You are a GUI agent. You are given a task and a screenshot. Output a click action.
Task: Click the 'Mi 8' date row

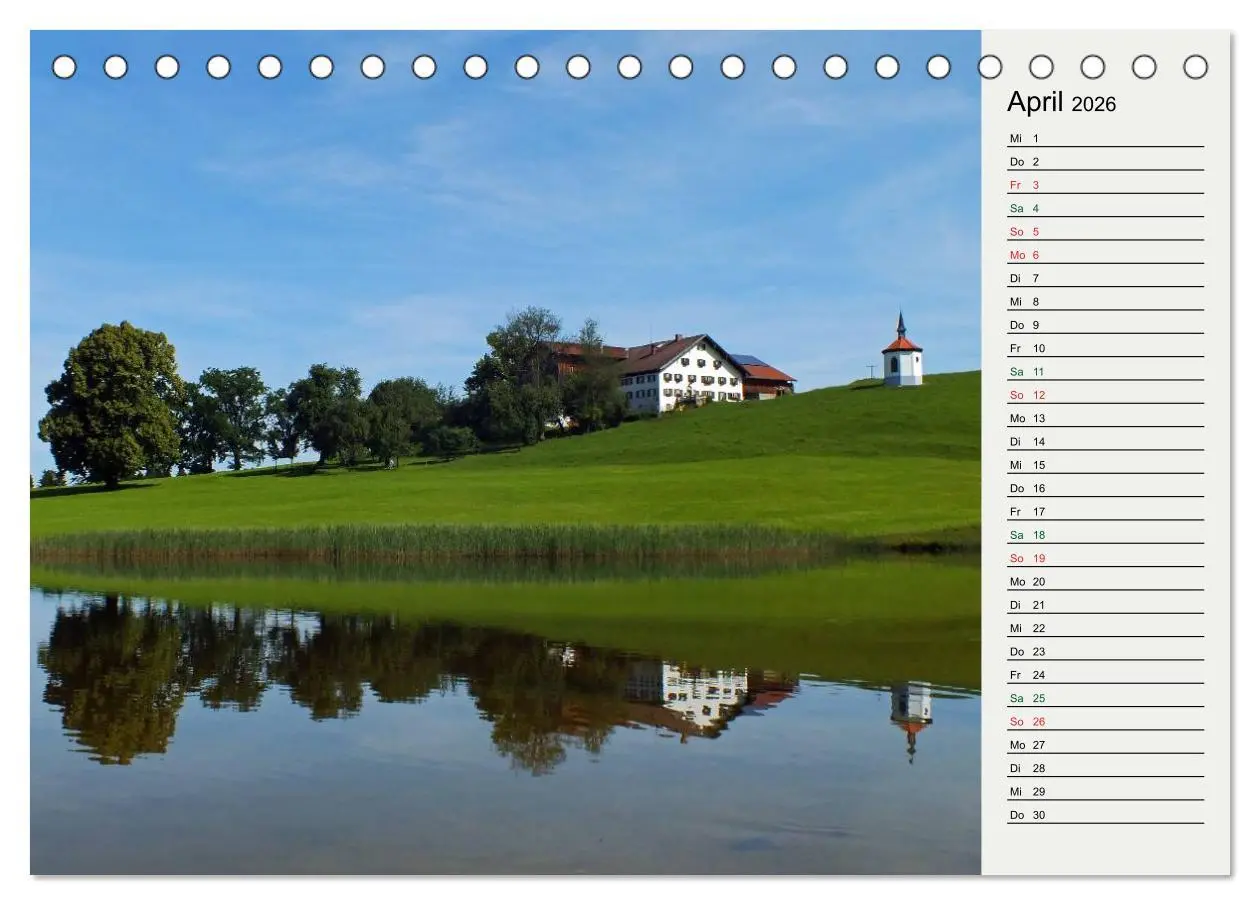(1105, 301)
